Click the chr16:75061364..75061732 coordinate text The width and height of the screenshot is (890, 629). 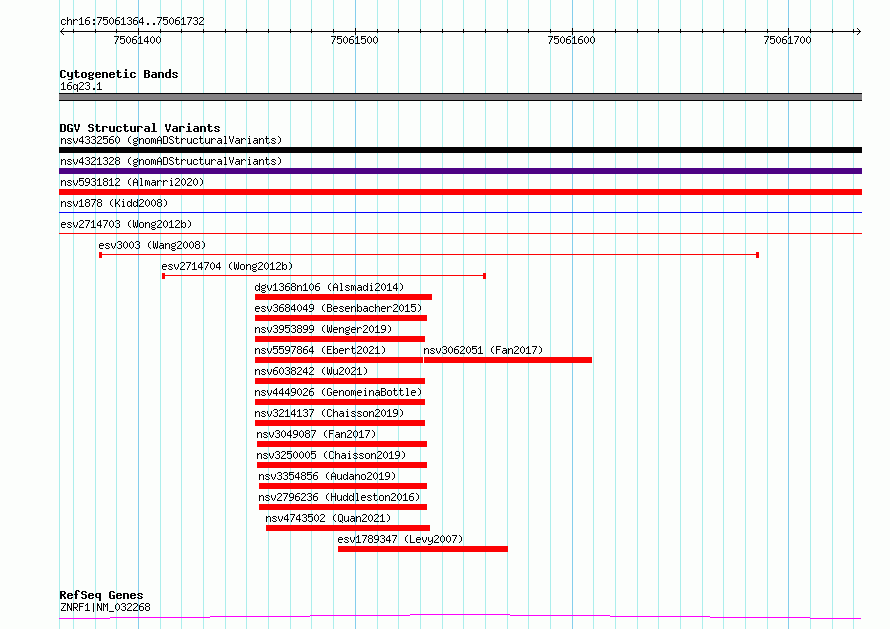click(x=132, y=21)
